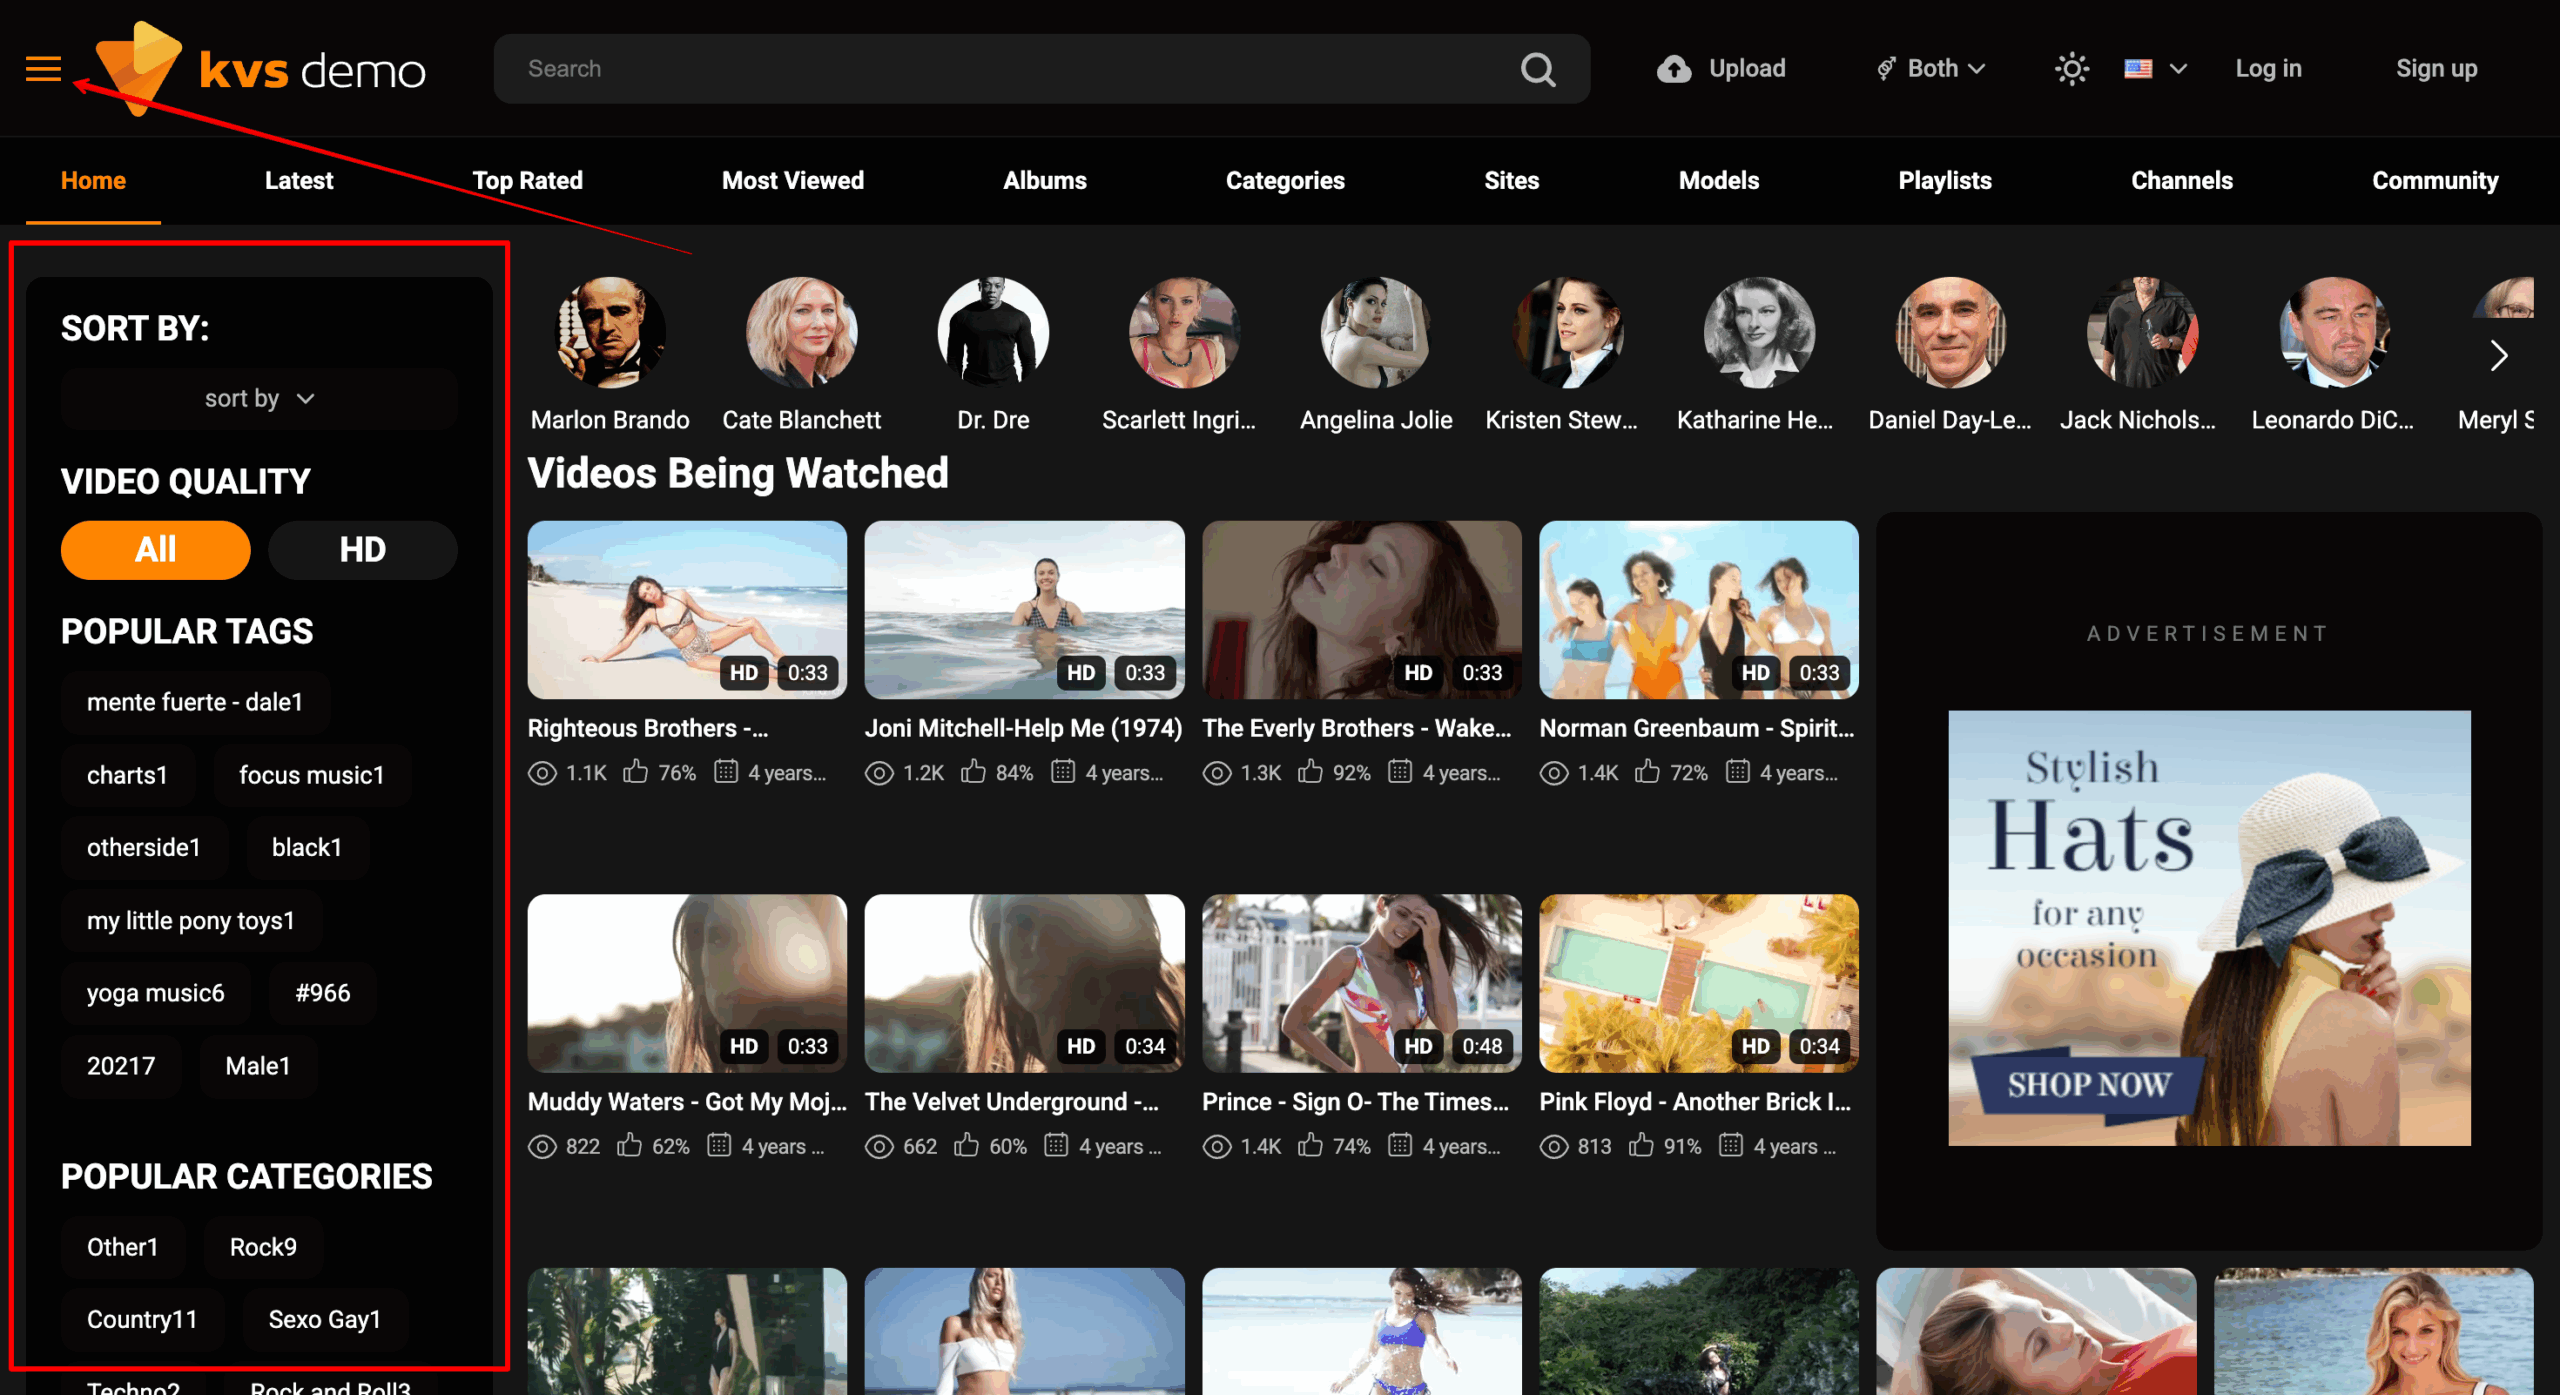Click the Sign up button
Image resolution: width=2560 pixels, height=1395 pixels.
pos(2435,69)
